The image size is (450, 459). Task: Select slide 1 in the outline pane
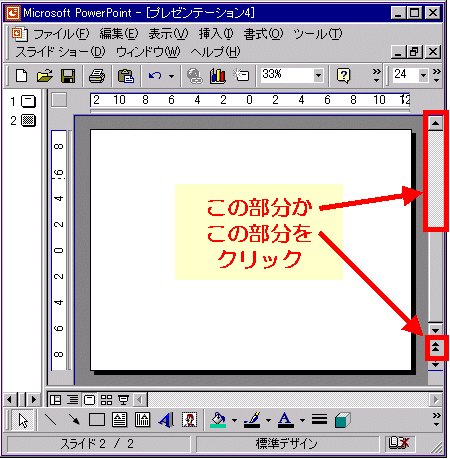23,101
